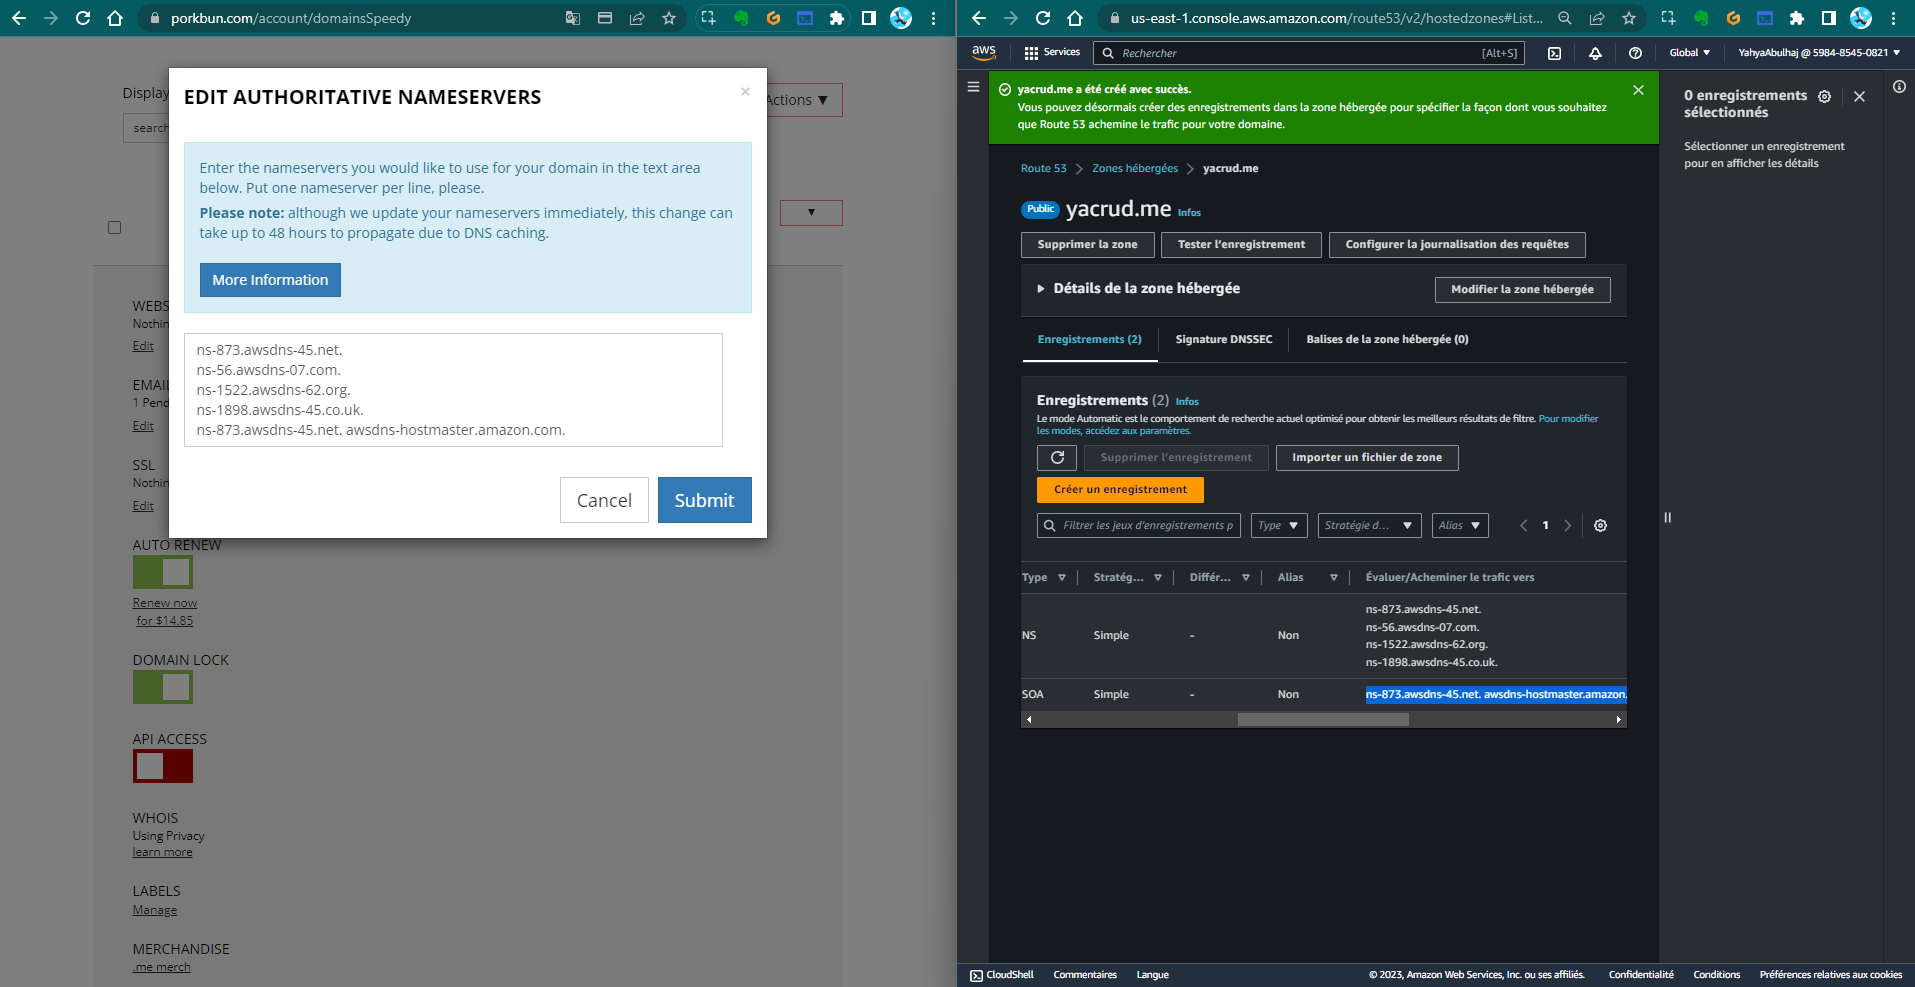Image resolution: width=1915 pixels, height=987 pixels.
Task: Open AWS side navigation hamburger menu
Action: tap(973, 87)
